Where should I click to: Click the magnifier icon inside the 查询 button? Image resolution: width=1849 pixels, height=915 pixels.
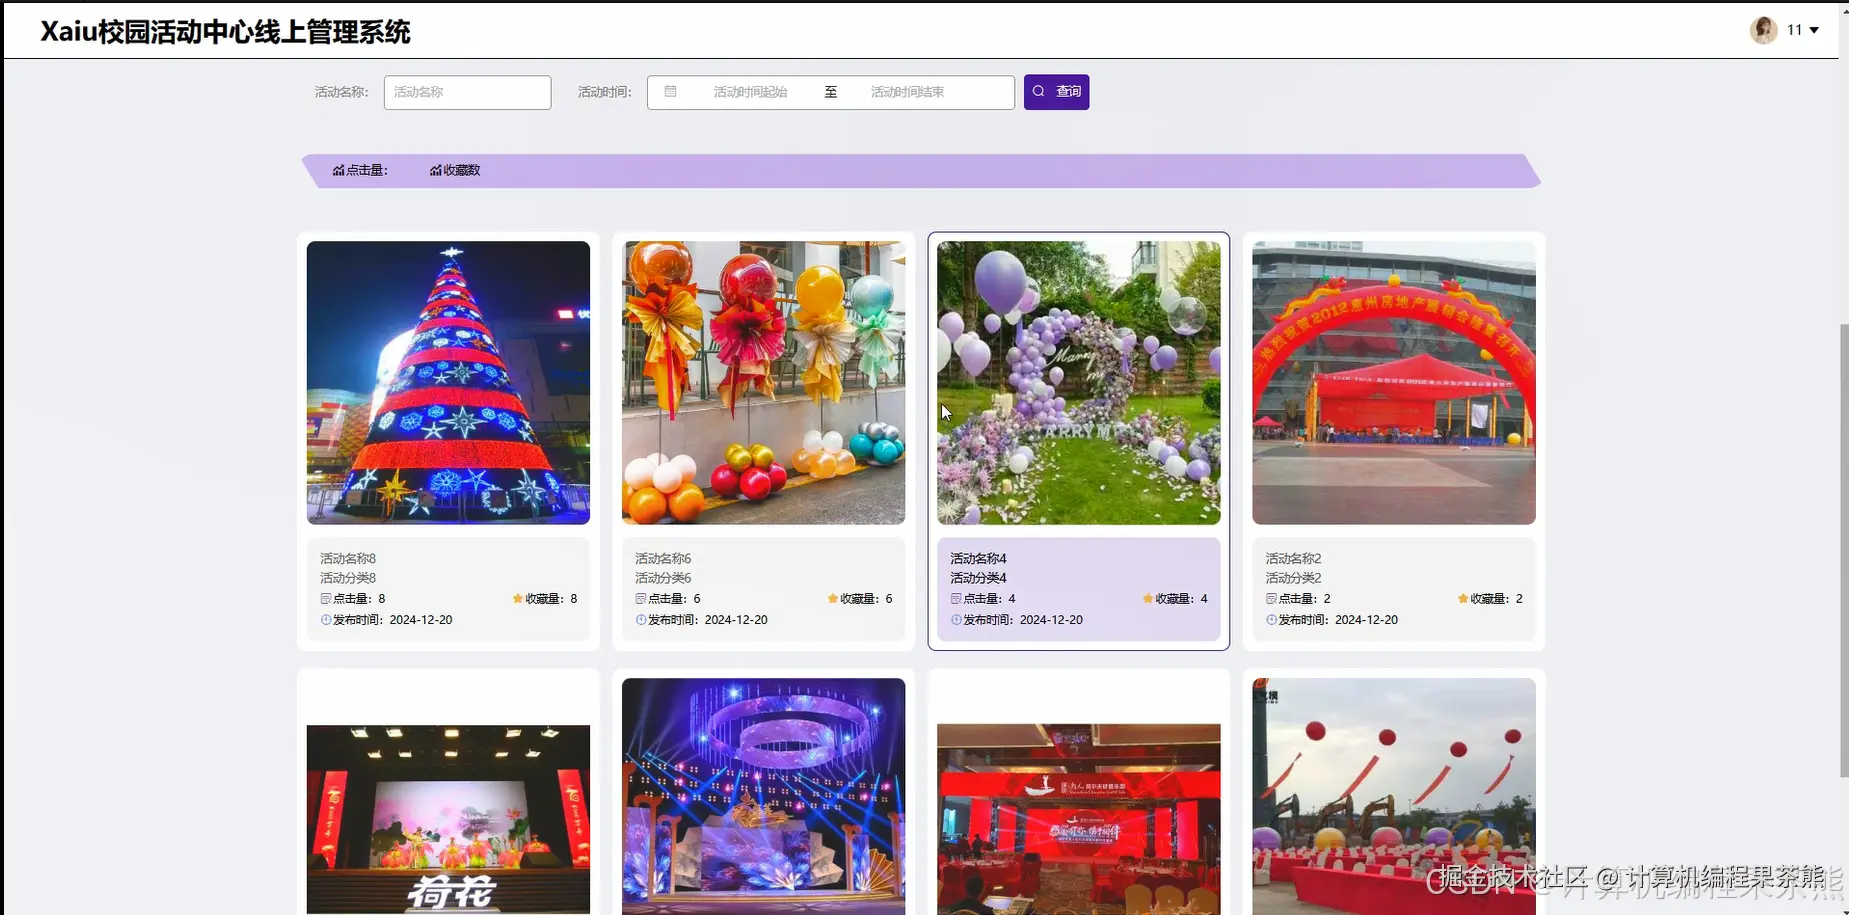(1040, 91)
